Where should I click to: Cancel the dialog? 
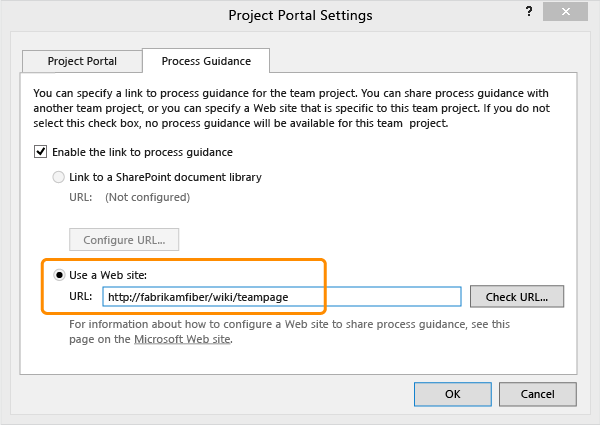[538, 394]
